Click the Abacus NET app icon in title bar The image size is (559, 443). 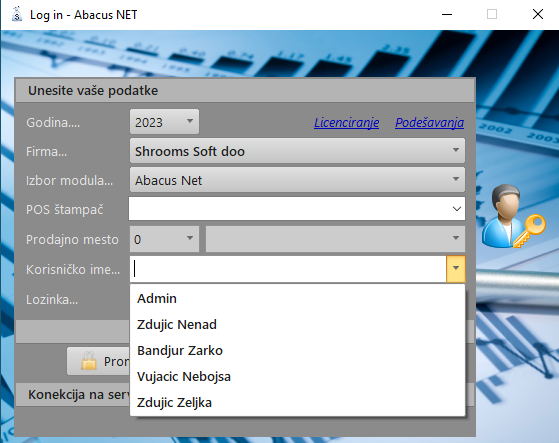coord(16,15)
